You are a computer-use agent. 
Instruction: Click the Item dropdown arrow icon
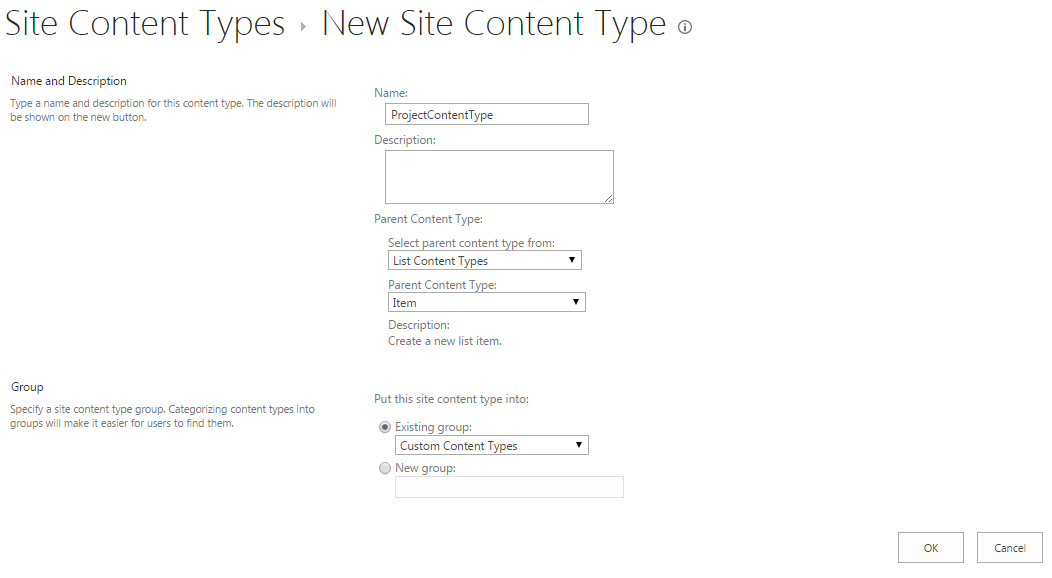pyautogui.click(x=576, y=302)
